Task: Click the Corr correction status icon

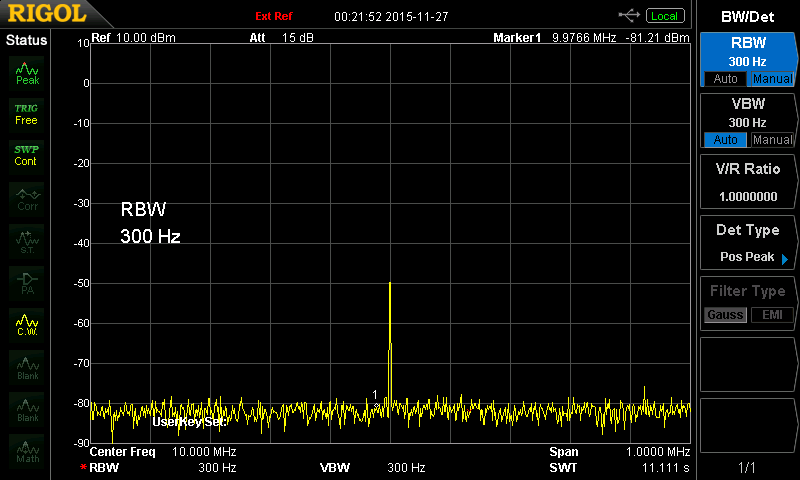Action: pos(27,199)
